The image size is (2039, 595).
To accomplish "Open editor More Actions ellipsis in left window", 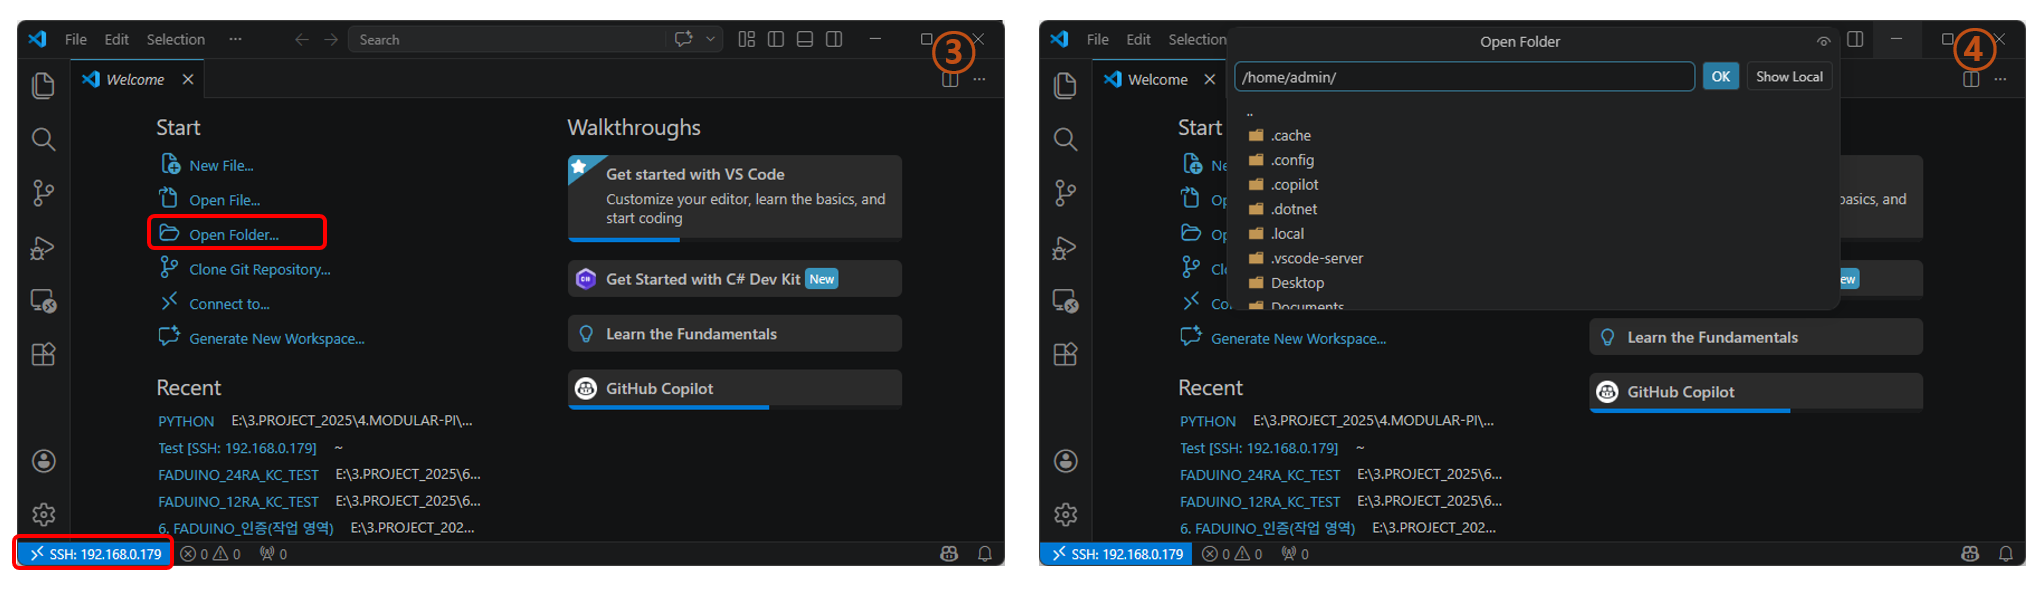I will pos(979,79).
